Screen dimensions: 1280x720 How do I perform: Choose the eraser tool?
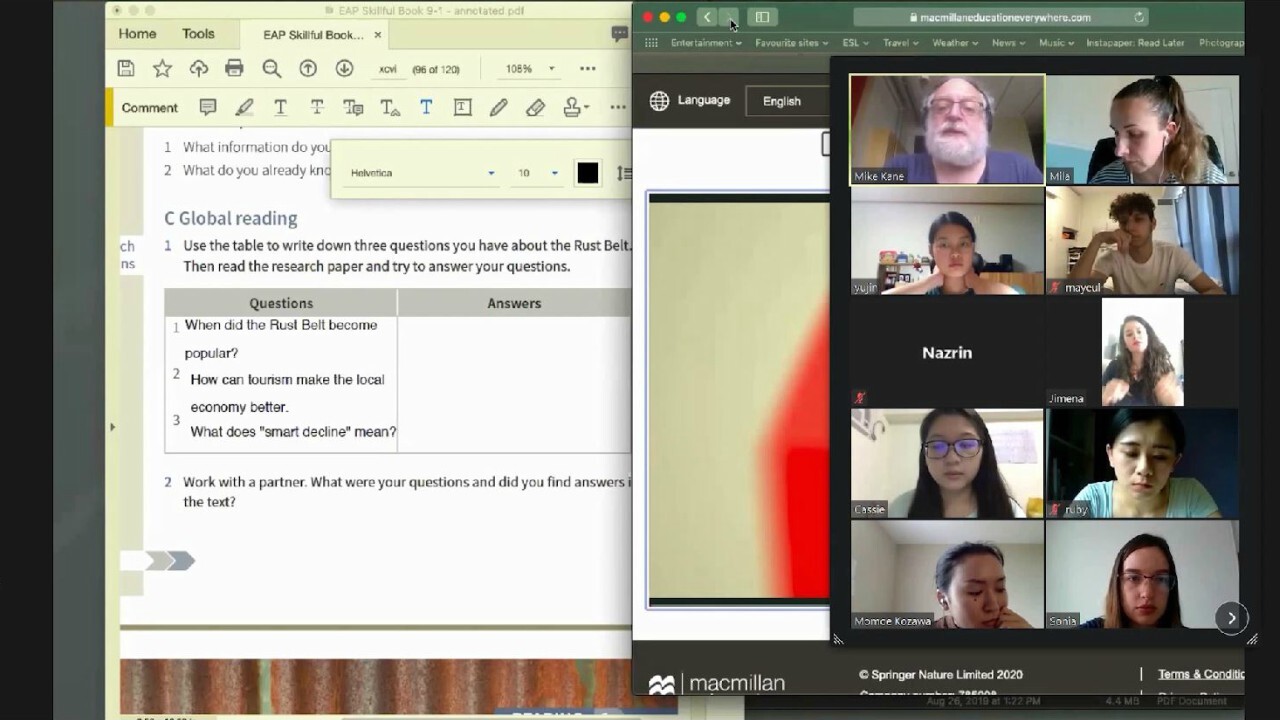(x=535, y=108)
